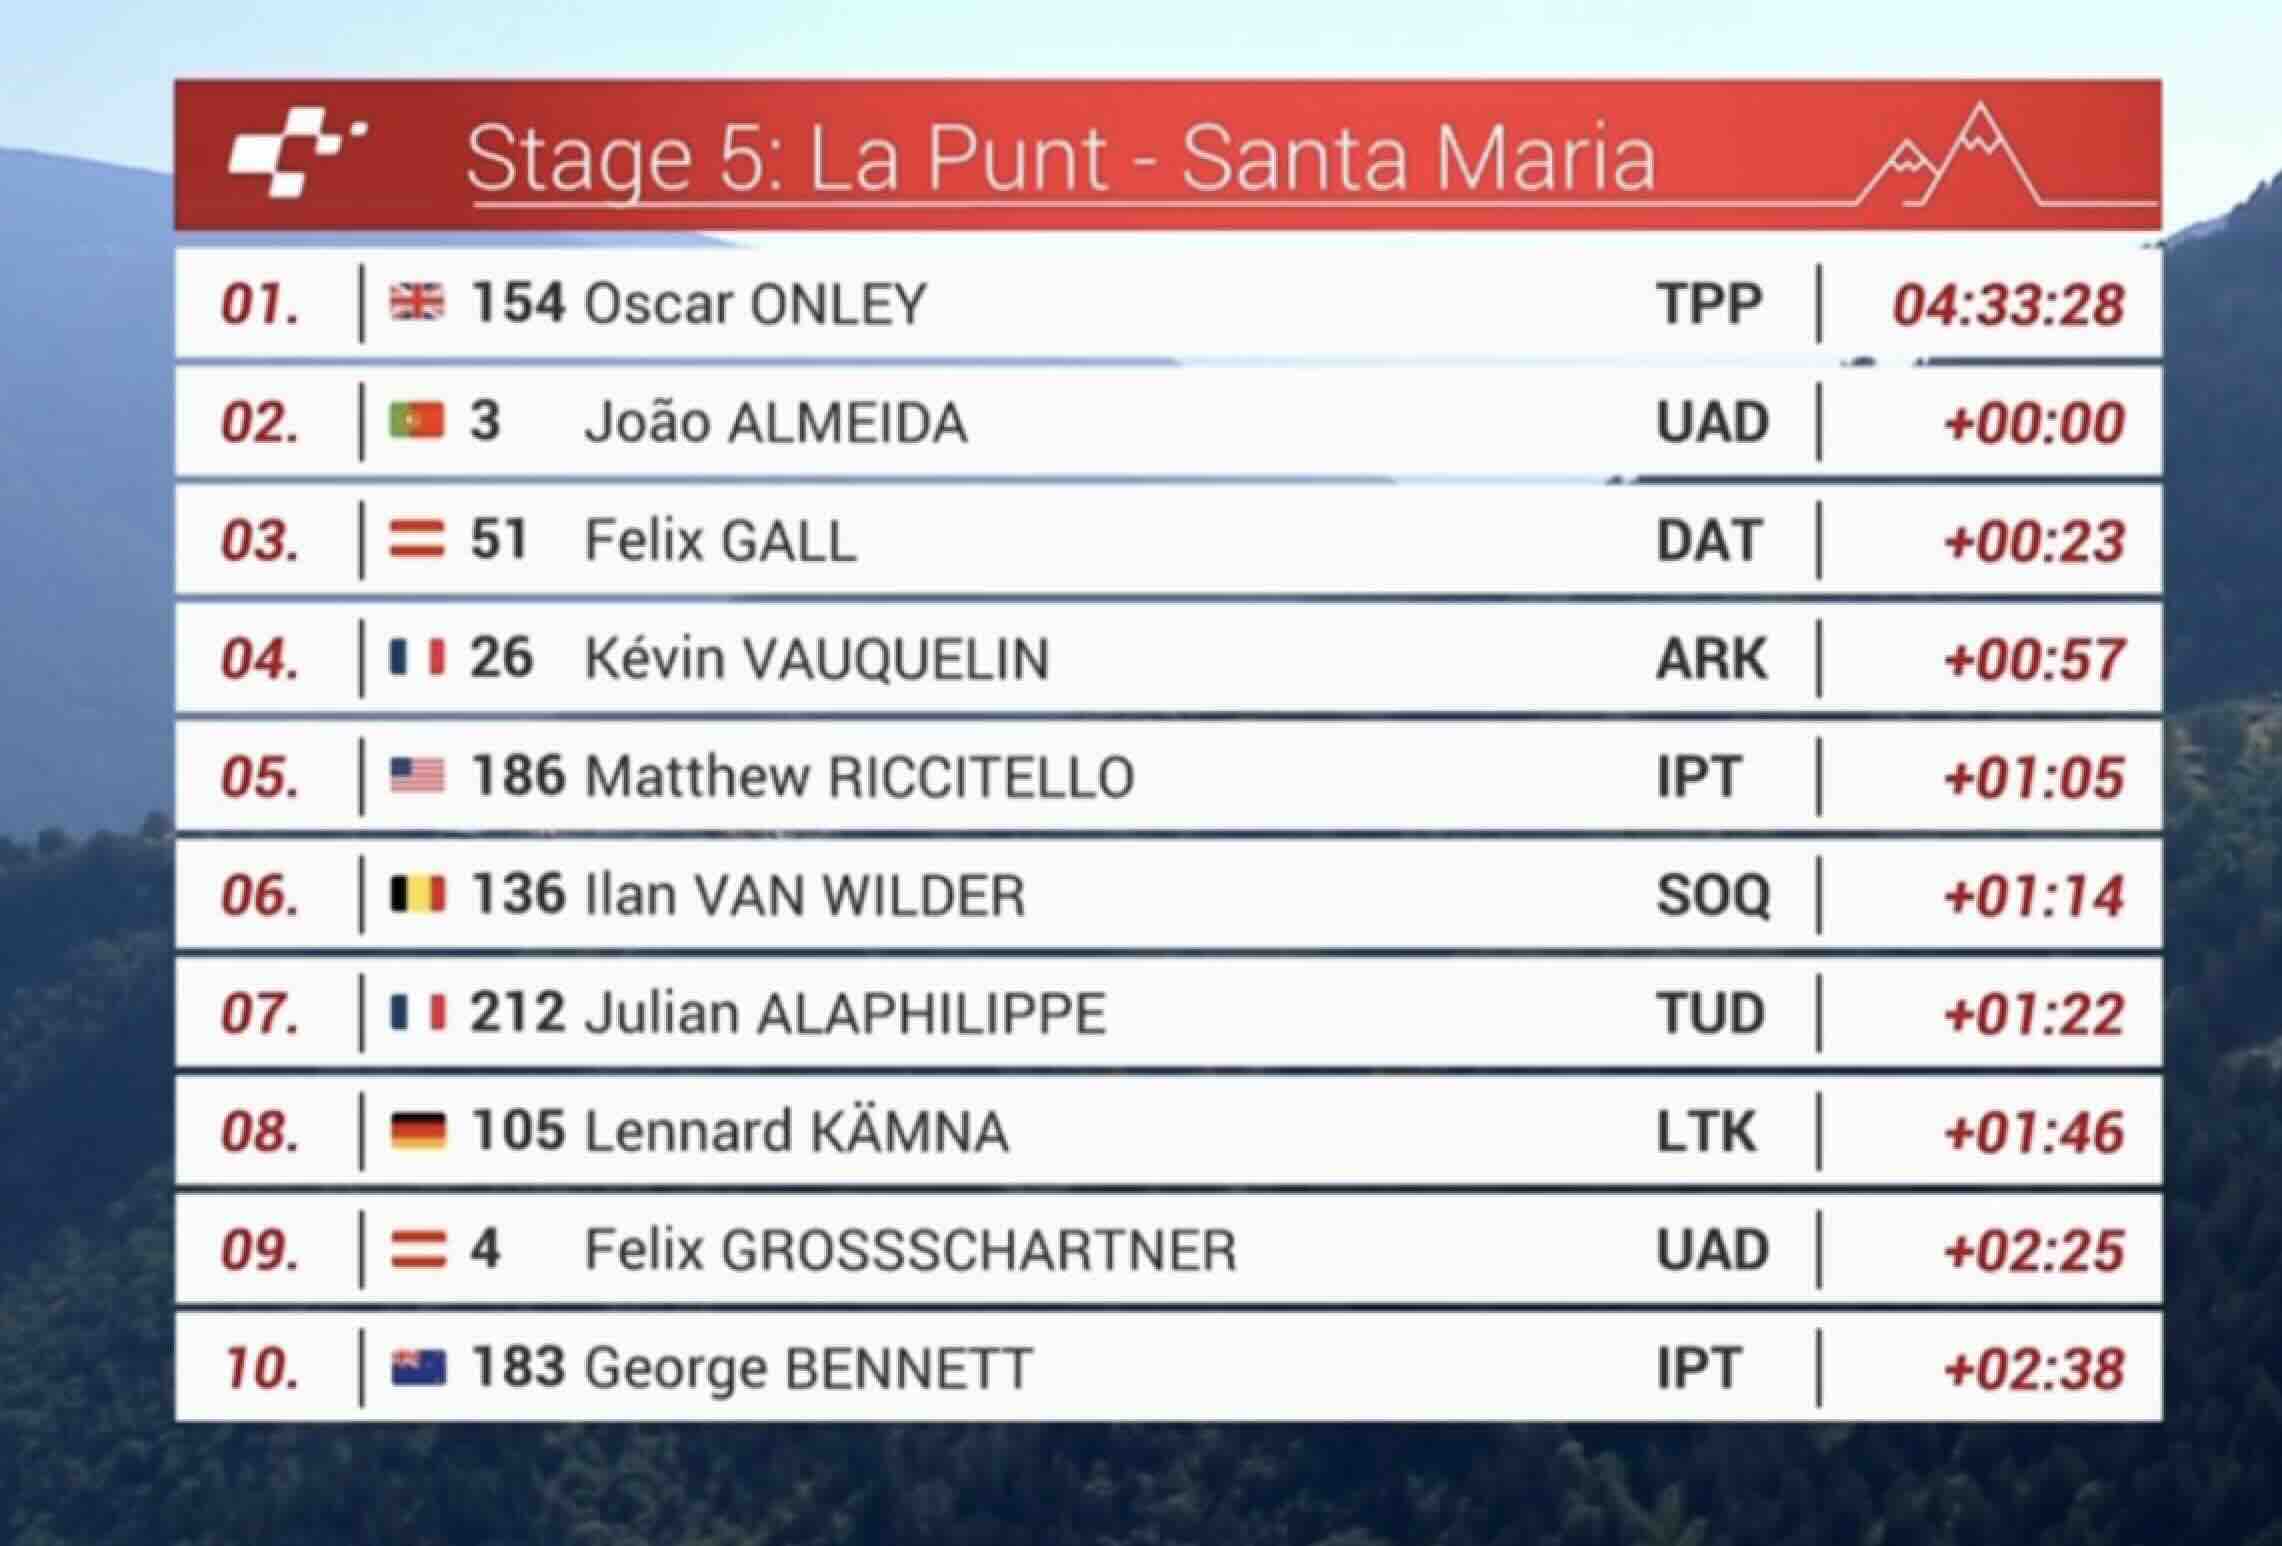Click the LTK team code for Kämna

(x=1706, y=1132)
